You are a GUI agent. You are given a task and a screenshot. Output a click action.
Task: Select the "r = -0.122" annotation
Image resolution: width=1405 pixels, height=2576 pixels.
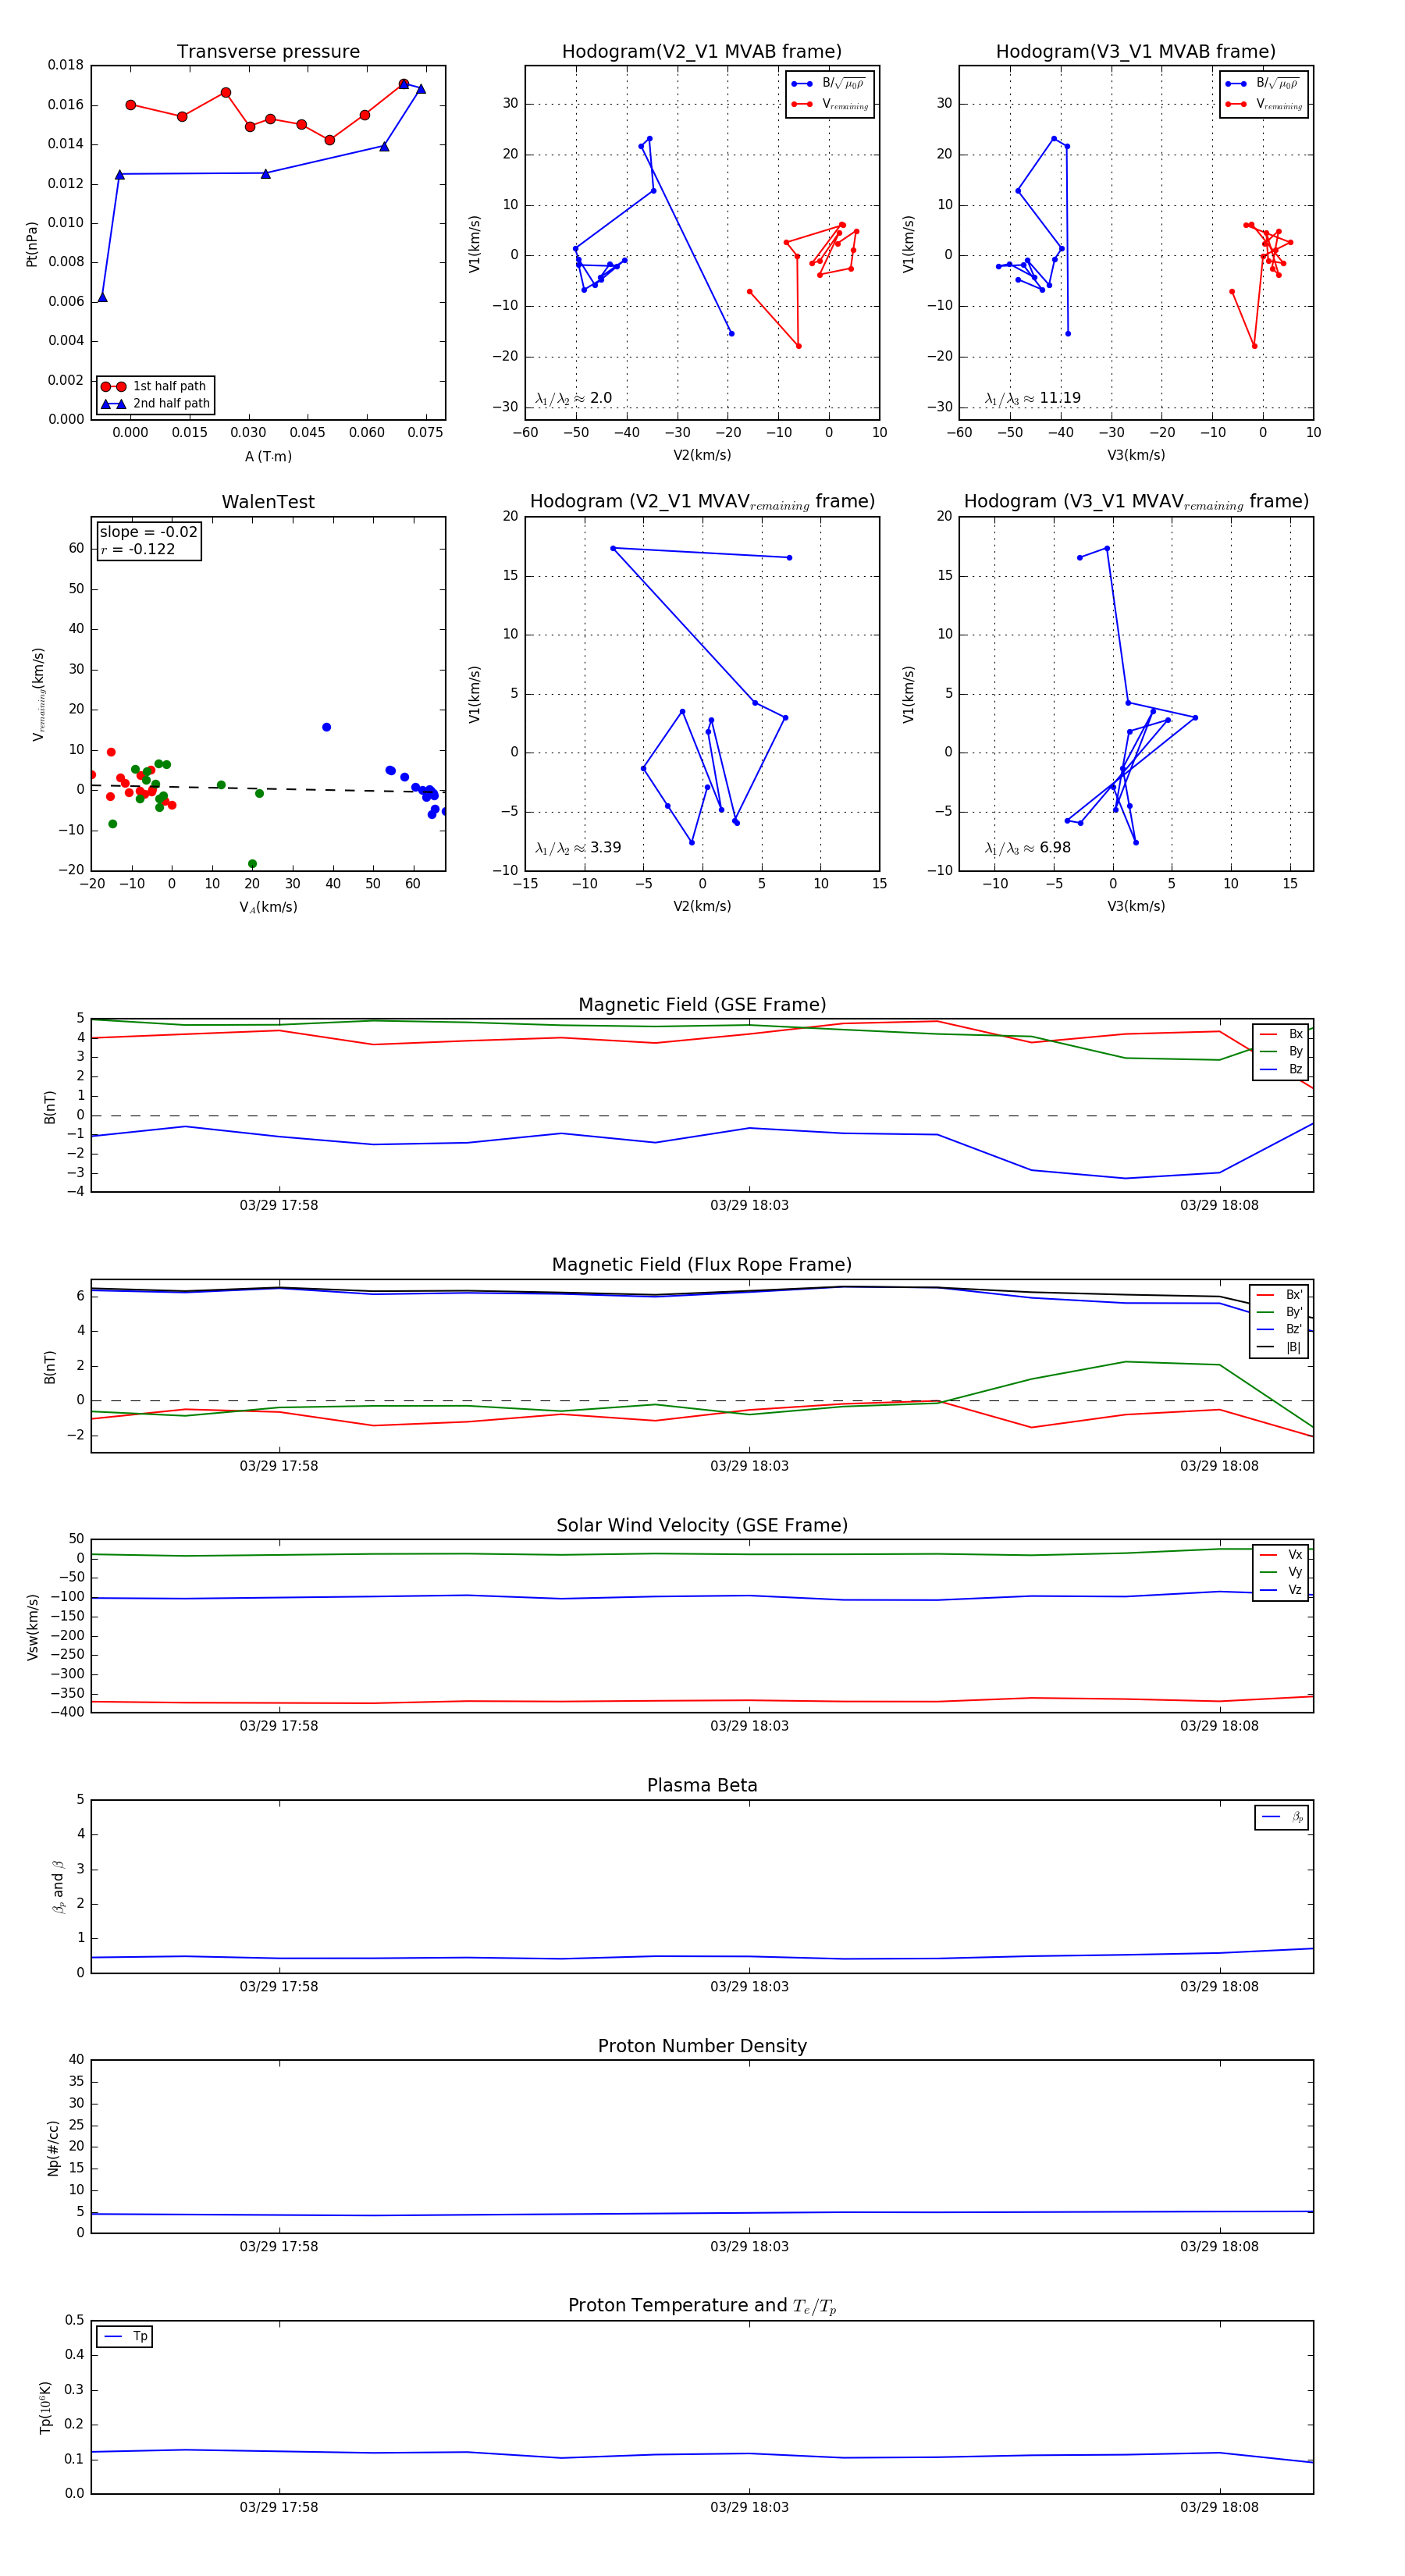tap(138, 549)
